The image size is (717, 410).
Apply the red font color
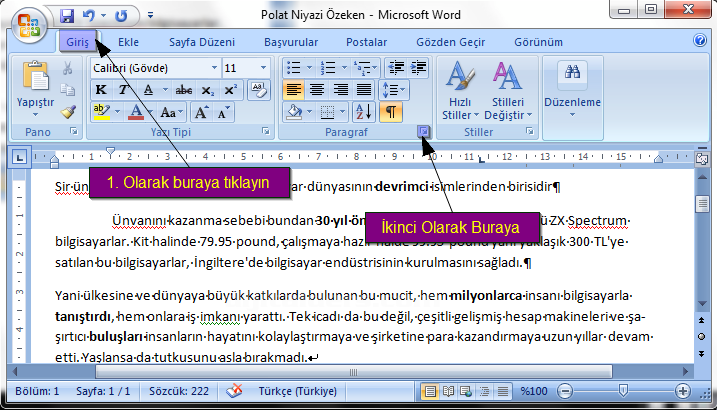(136, 112)
